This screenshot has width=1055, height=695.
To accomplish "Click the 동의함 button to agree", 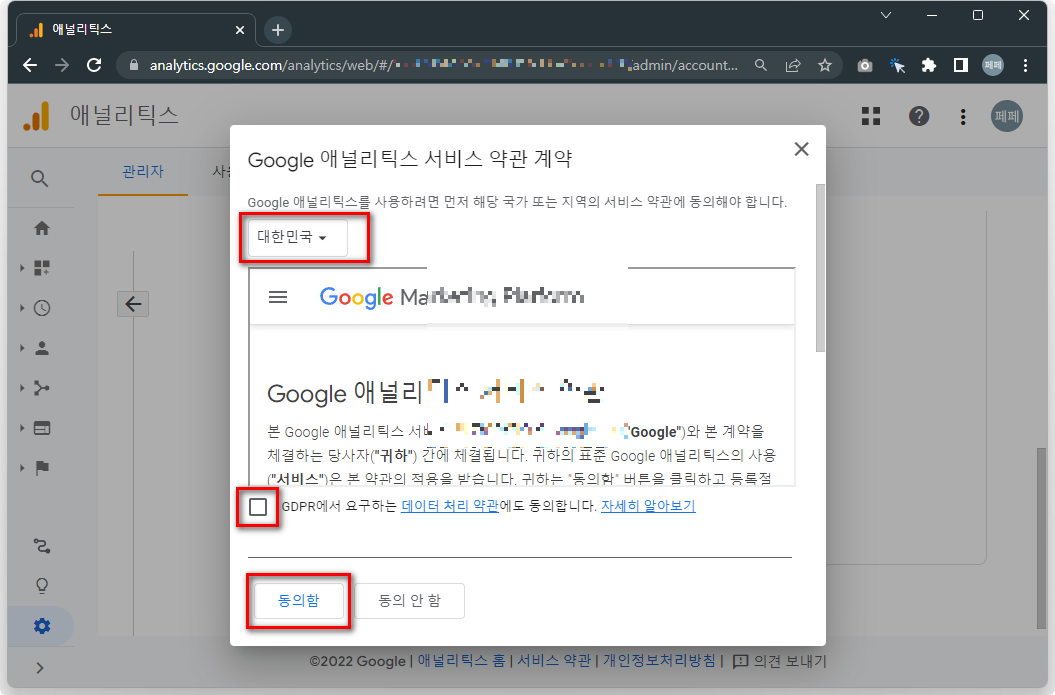I will point(298,601).
